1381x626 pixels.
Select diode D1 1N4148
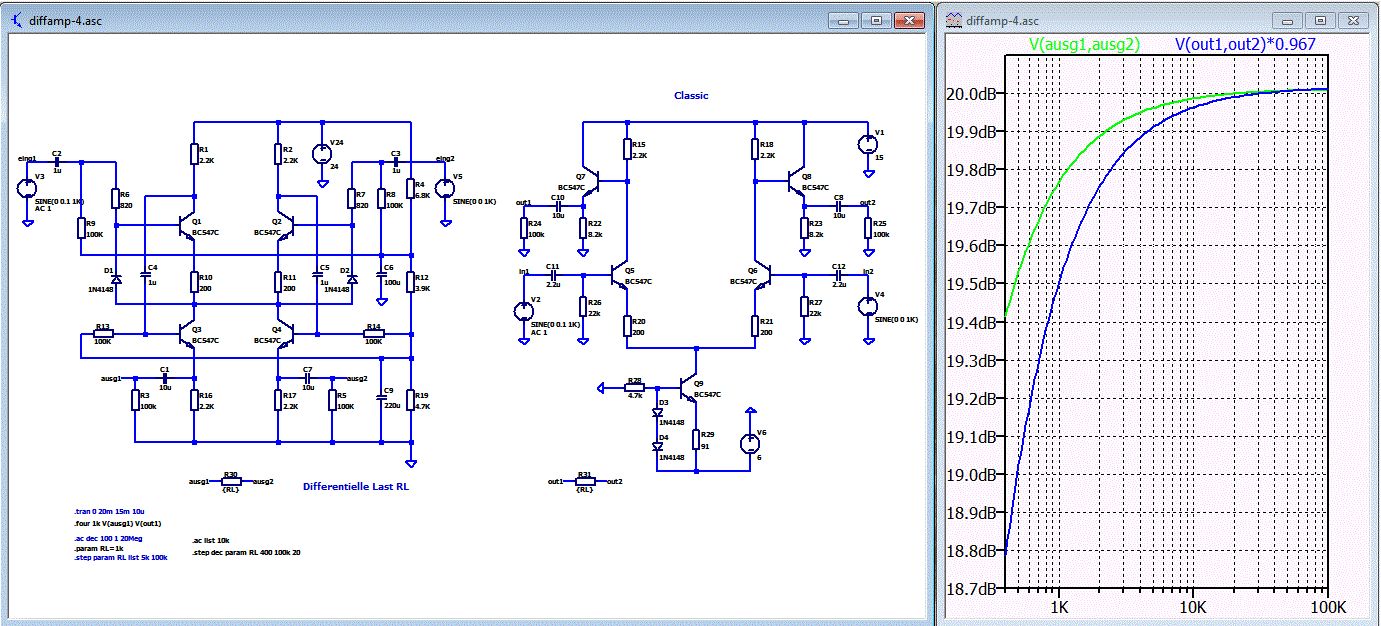(x=116, y=279)
